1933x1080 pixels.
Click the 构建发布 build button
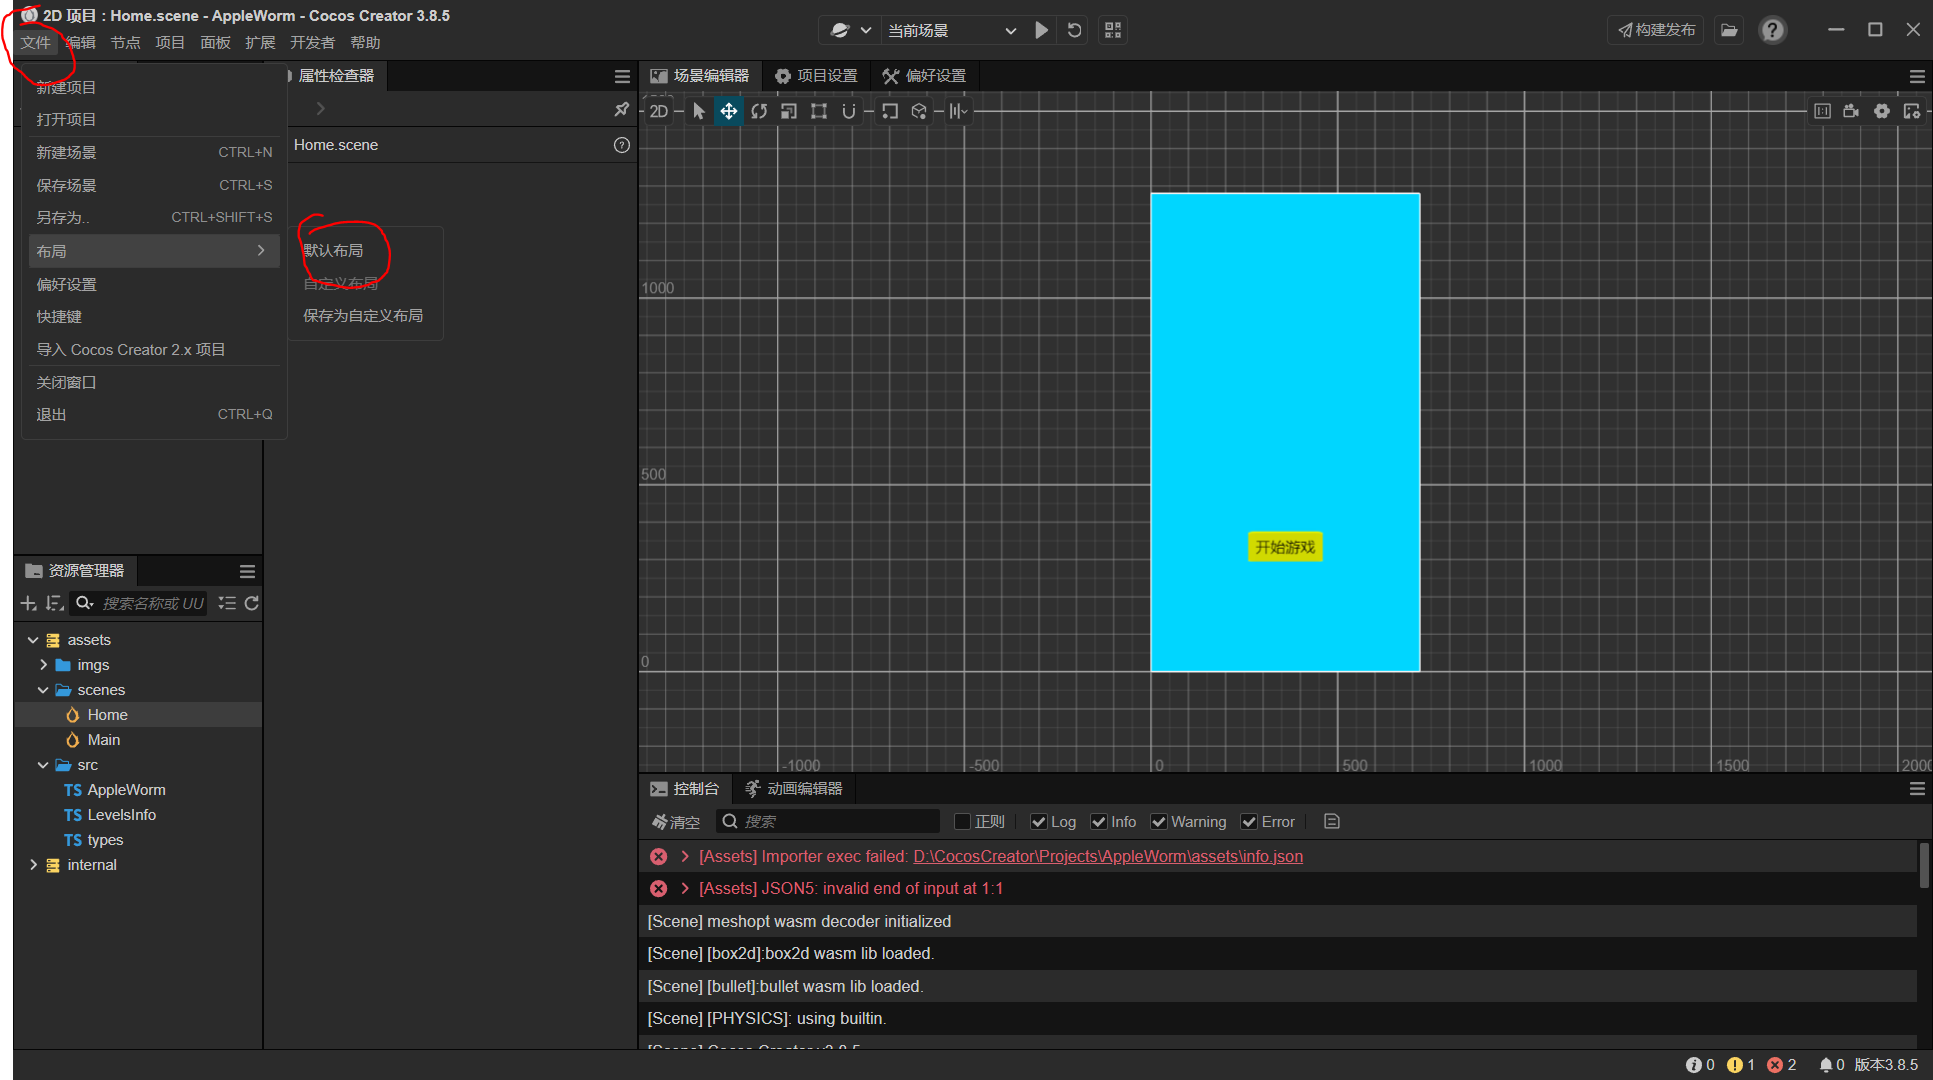point(1657,30)
